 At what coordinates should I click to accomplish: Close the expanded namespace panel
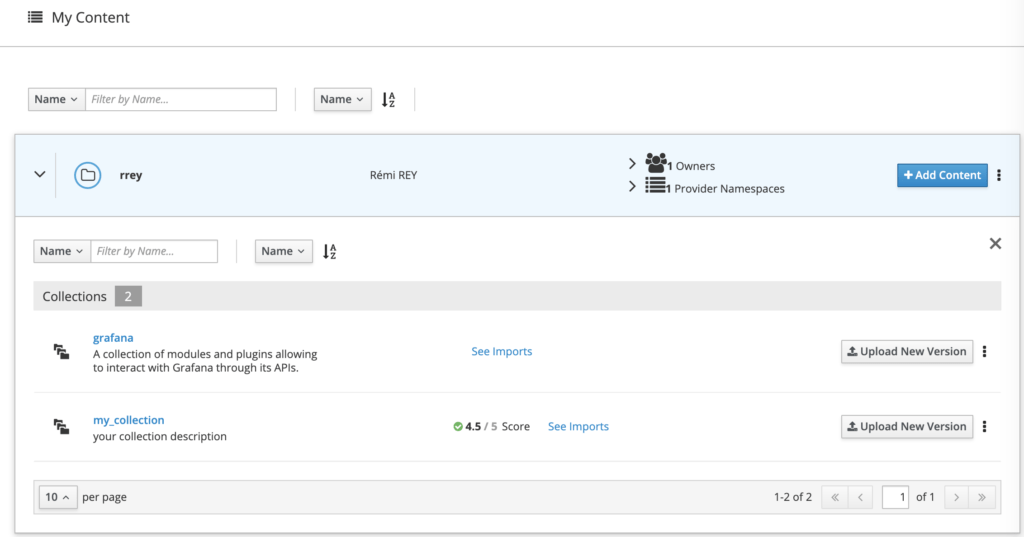tap(995, 243)
